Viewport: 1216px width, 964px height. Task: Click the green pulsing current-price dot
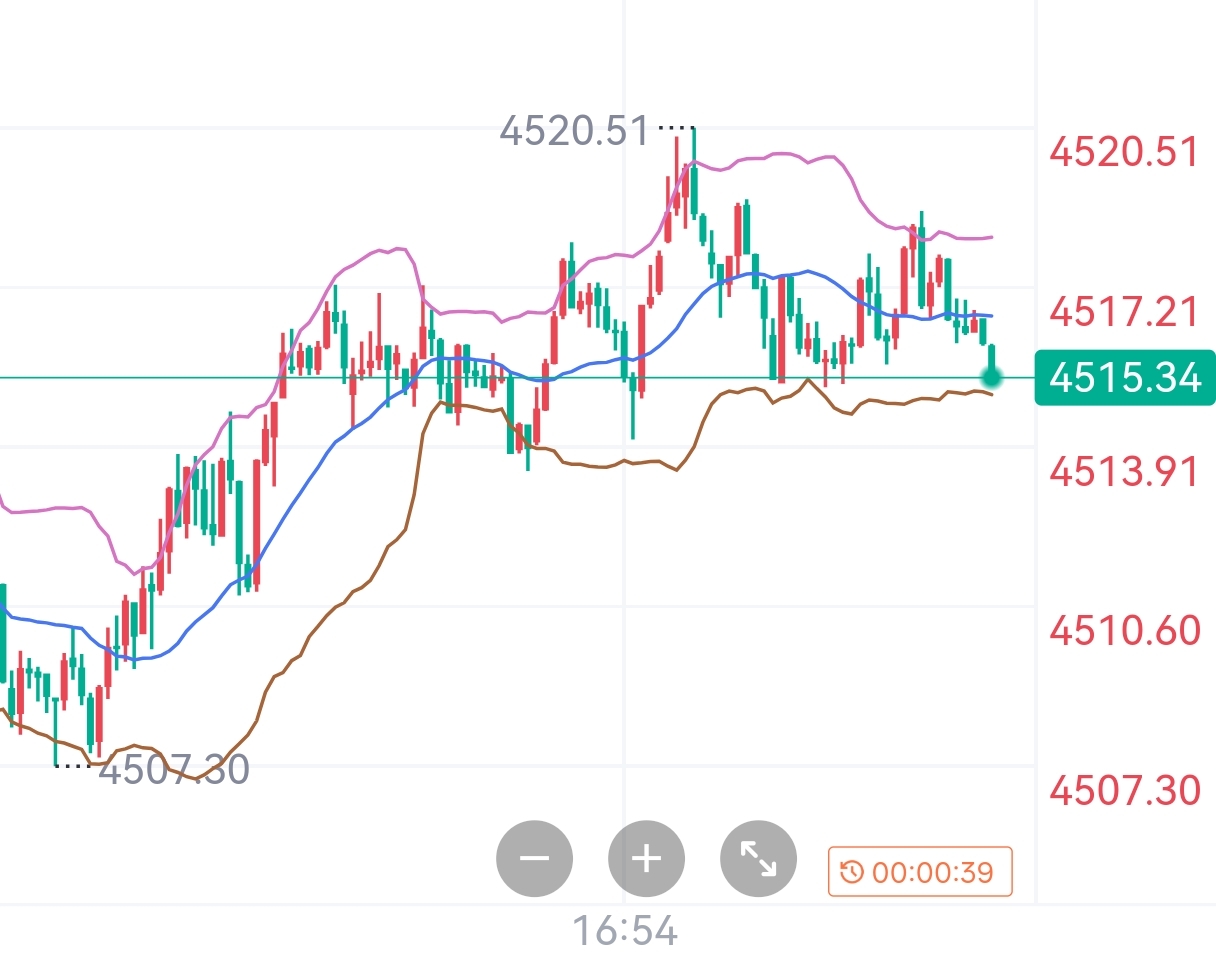click(x=992, y=377)
